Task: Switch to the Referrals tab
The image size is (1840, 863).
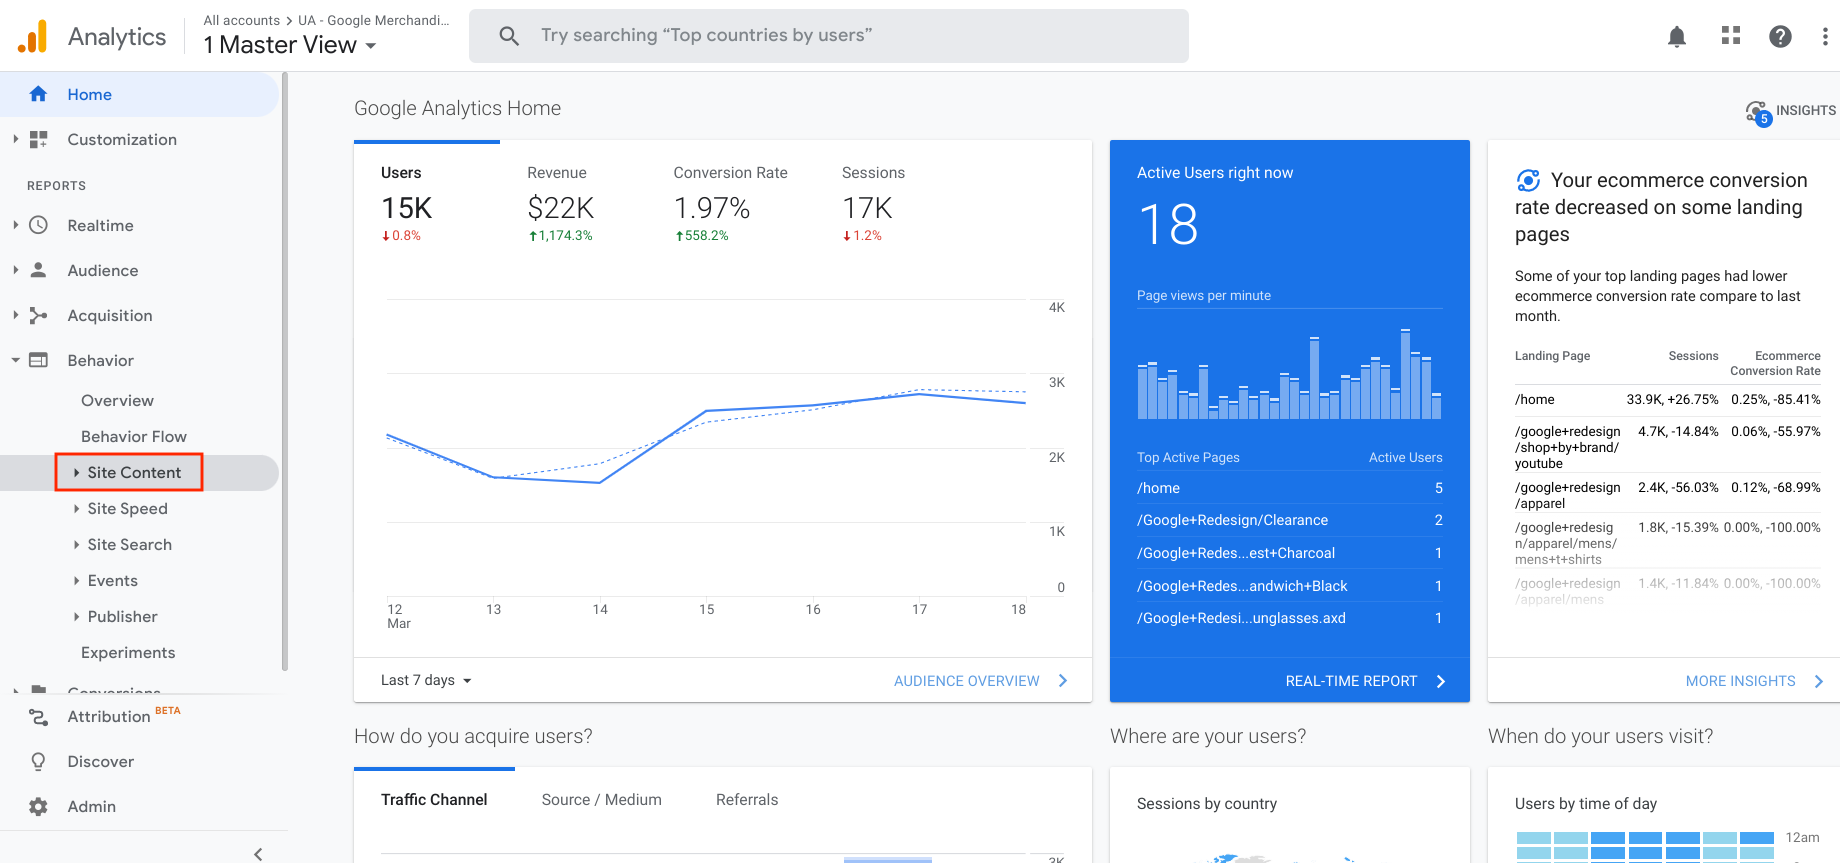Action: [x=747, y=799]
